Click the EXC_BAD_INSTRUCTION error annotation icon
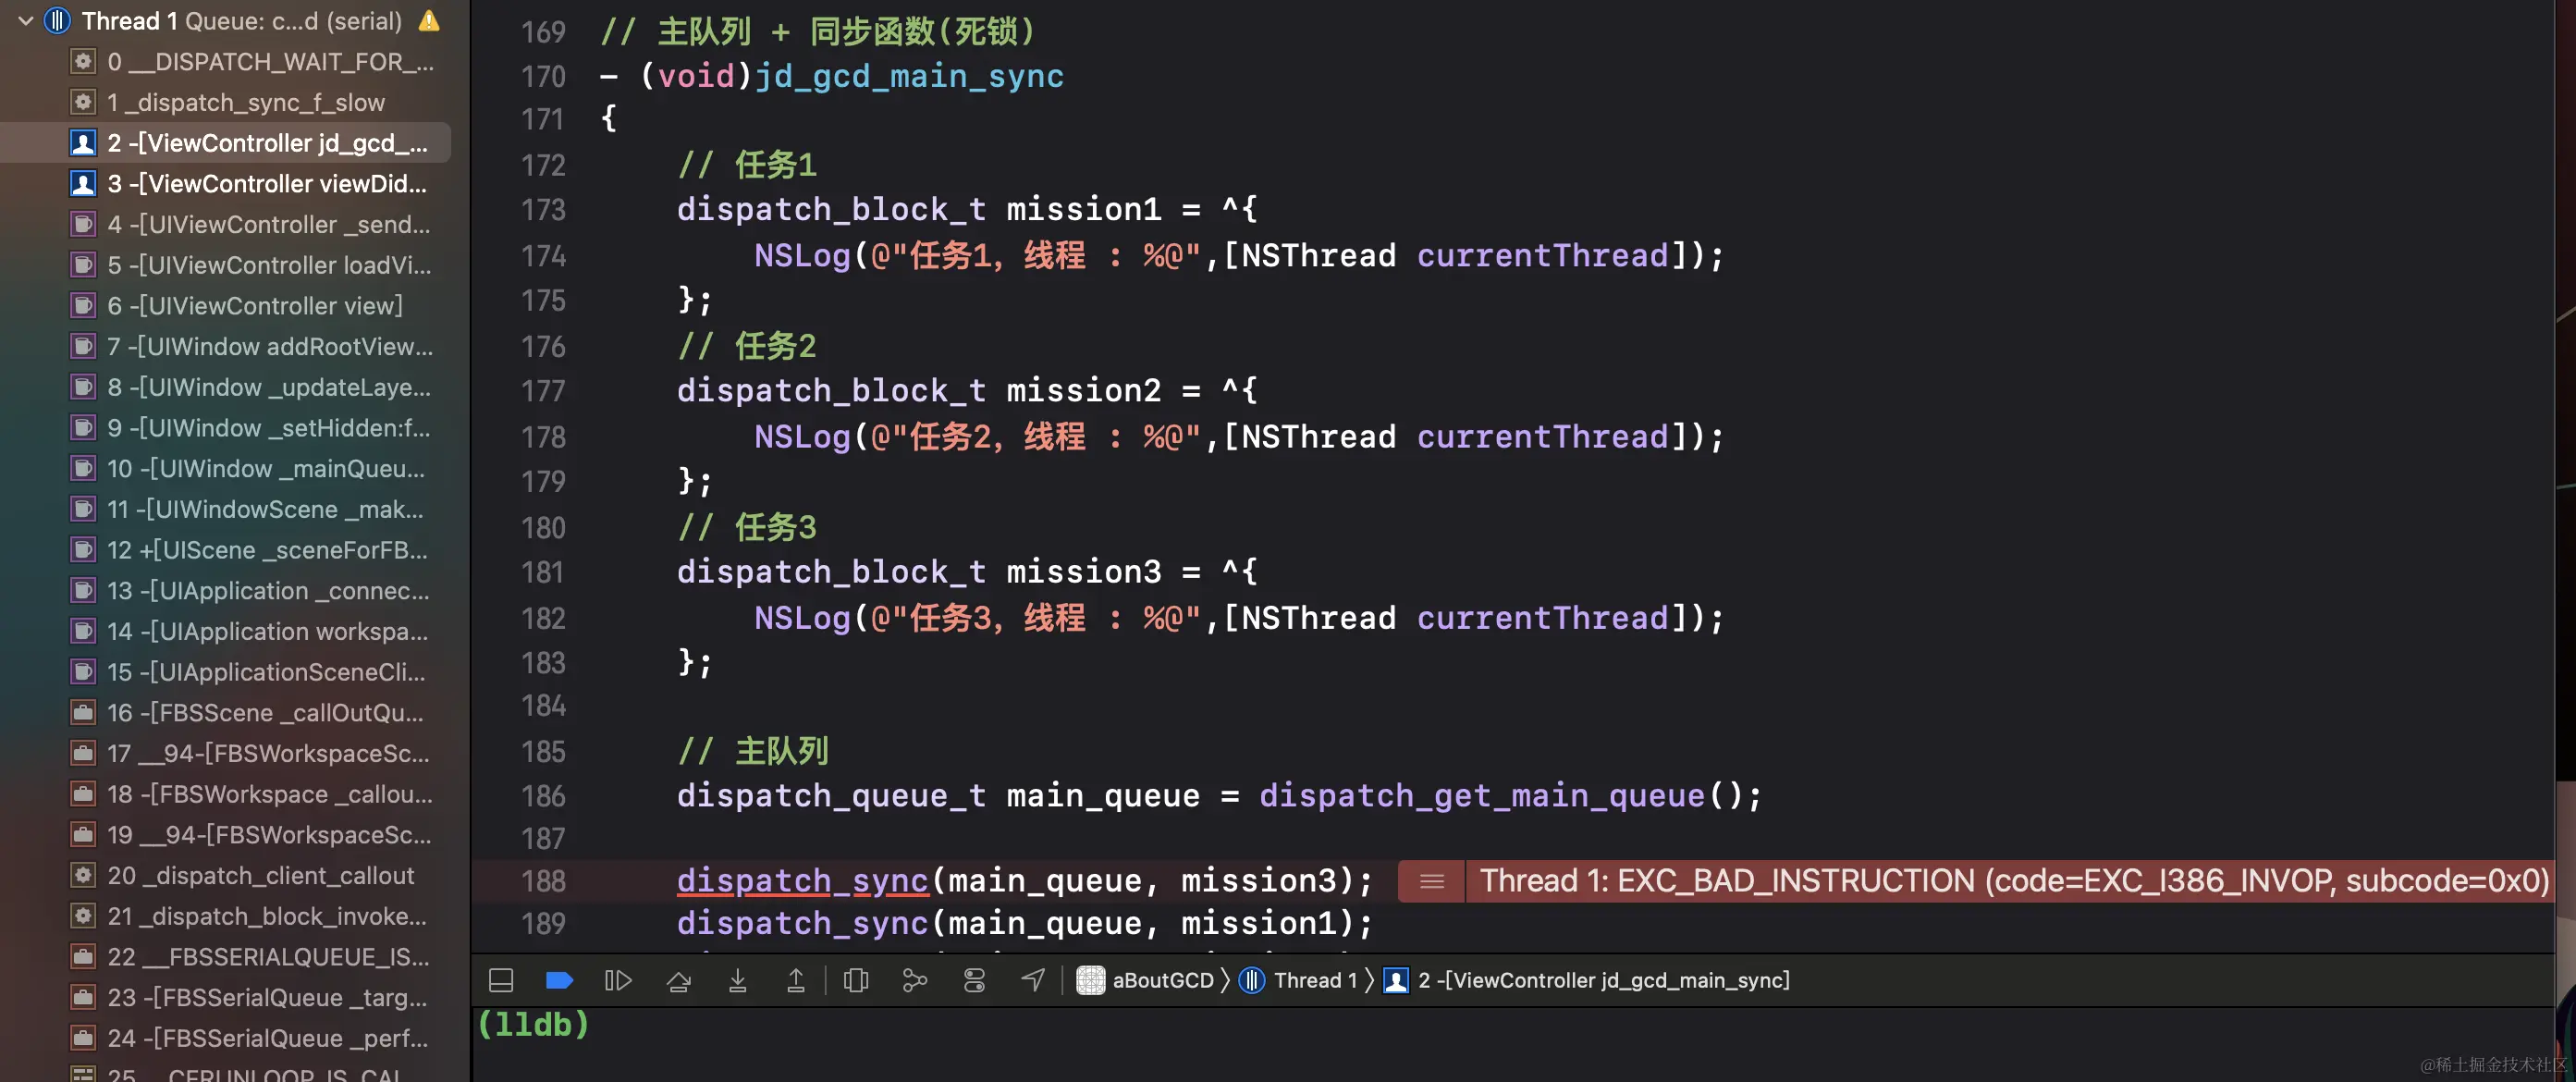 [x=1431, y=881]
